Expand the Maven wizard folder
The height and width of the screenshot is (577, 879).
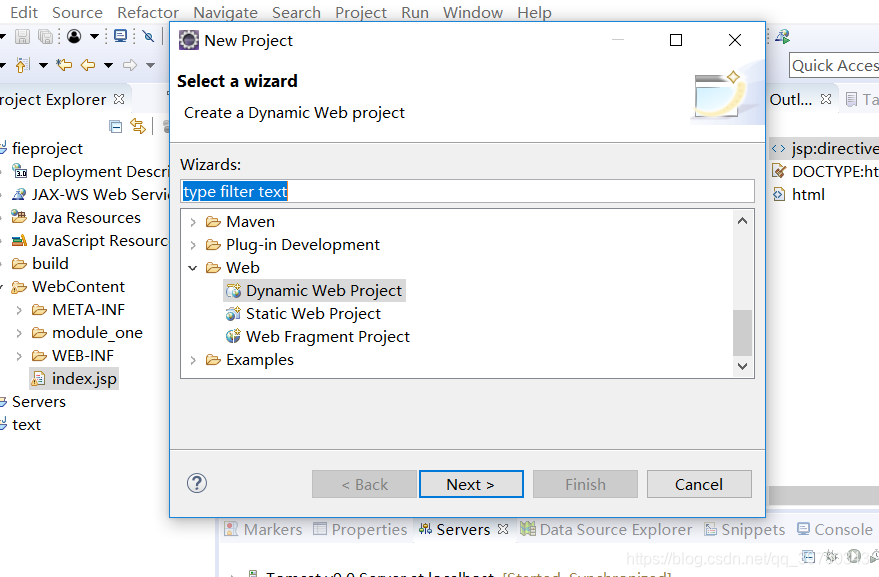pos(193,222)
